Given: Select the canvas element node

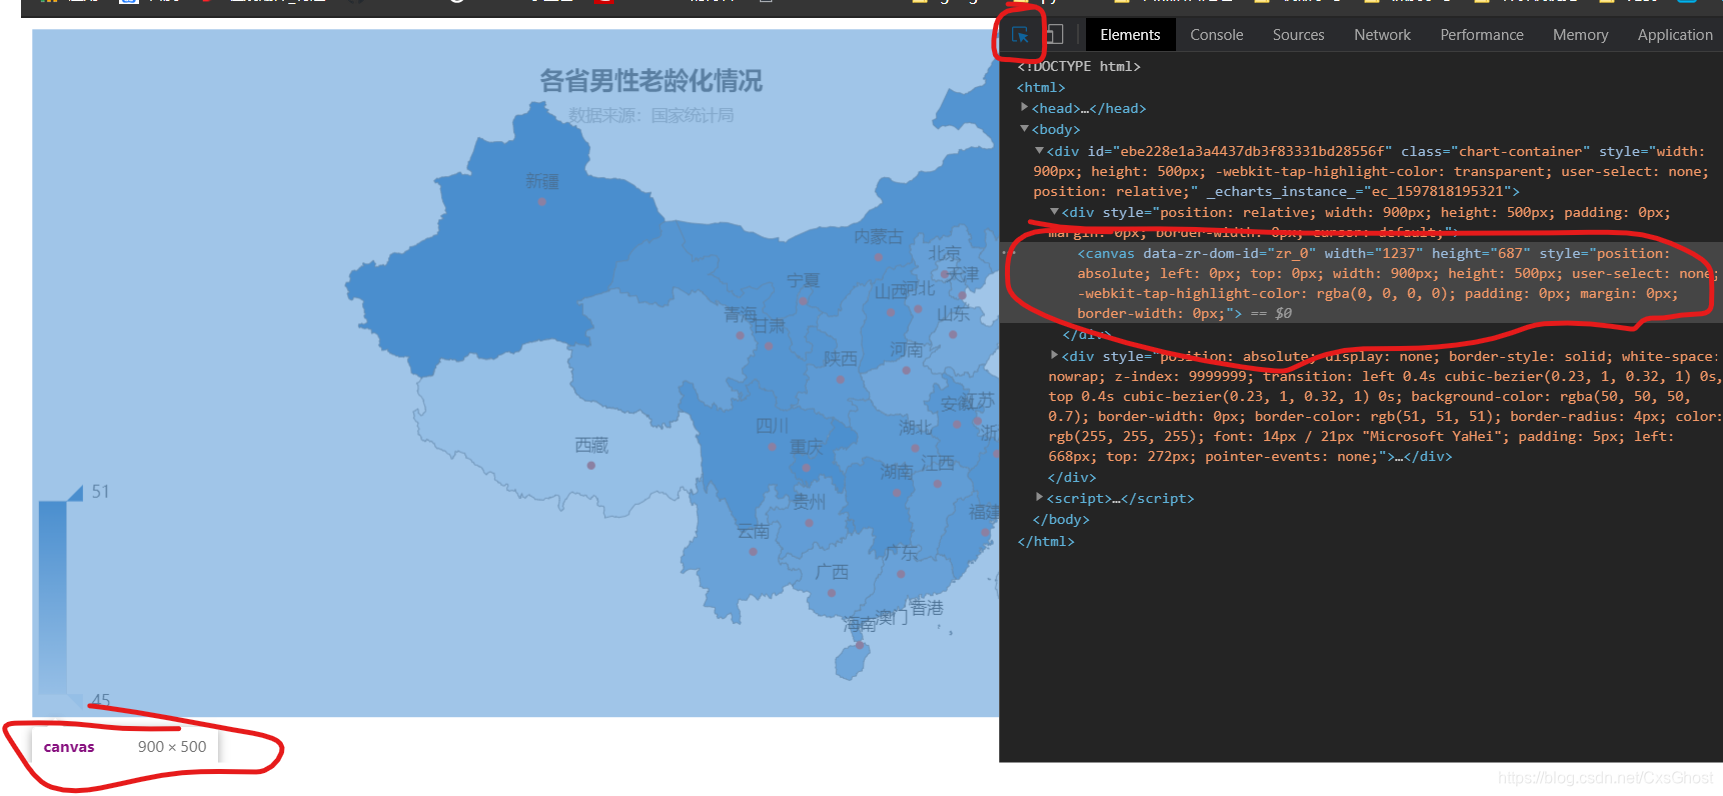Looking at the screenshot, I should [x=1361, y=283].
